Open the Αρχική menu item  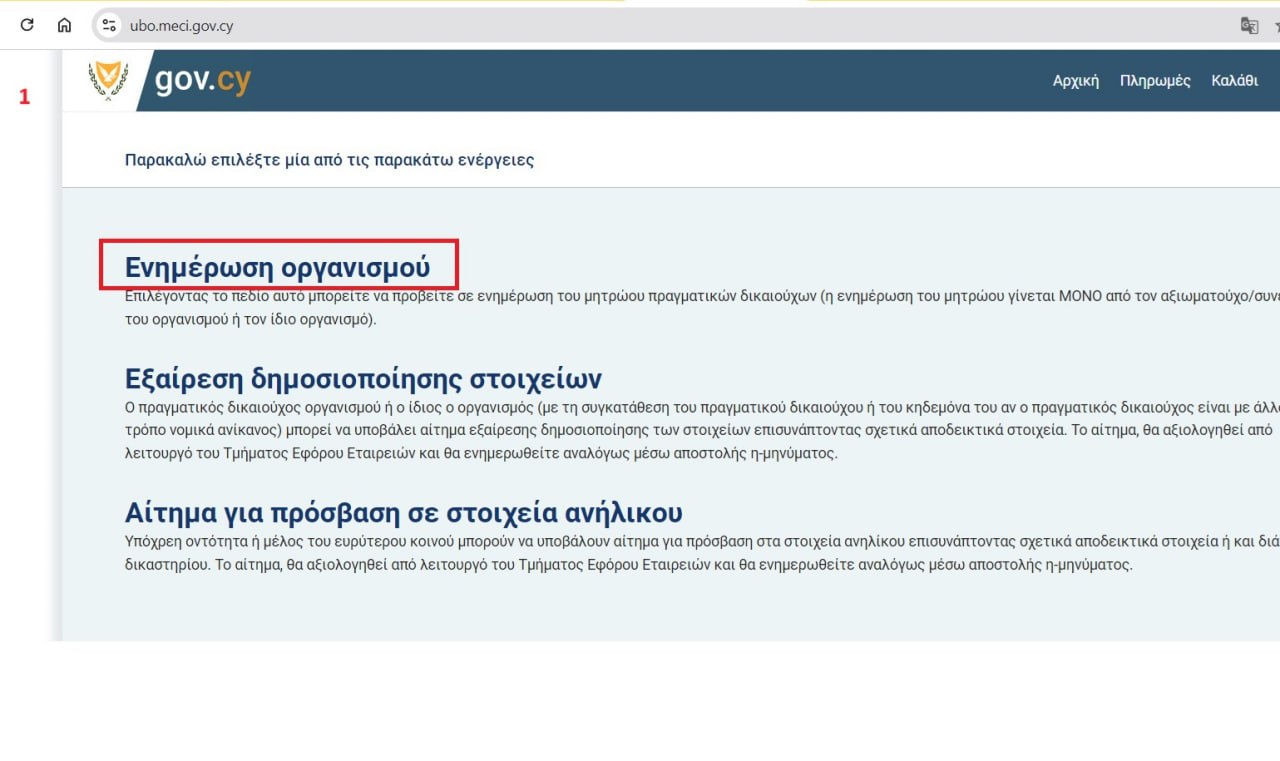1075,81
